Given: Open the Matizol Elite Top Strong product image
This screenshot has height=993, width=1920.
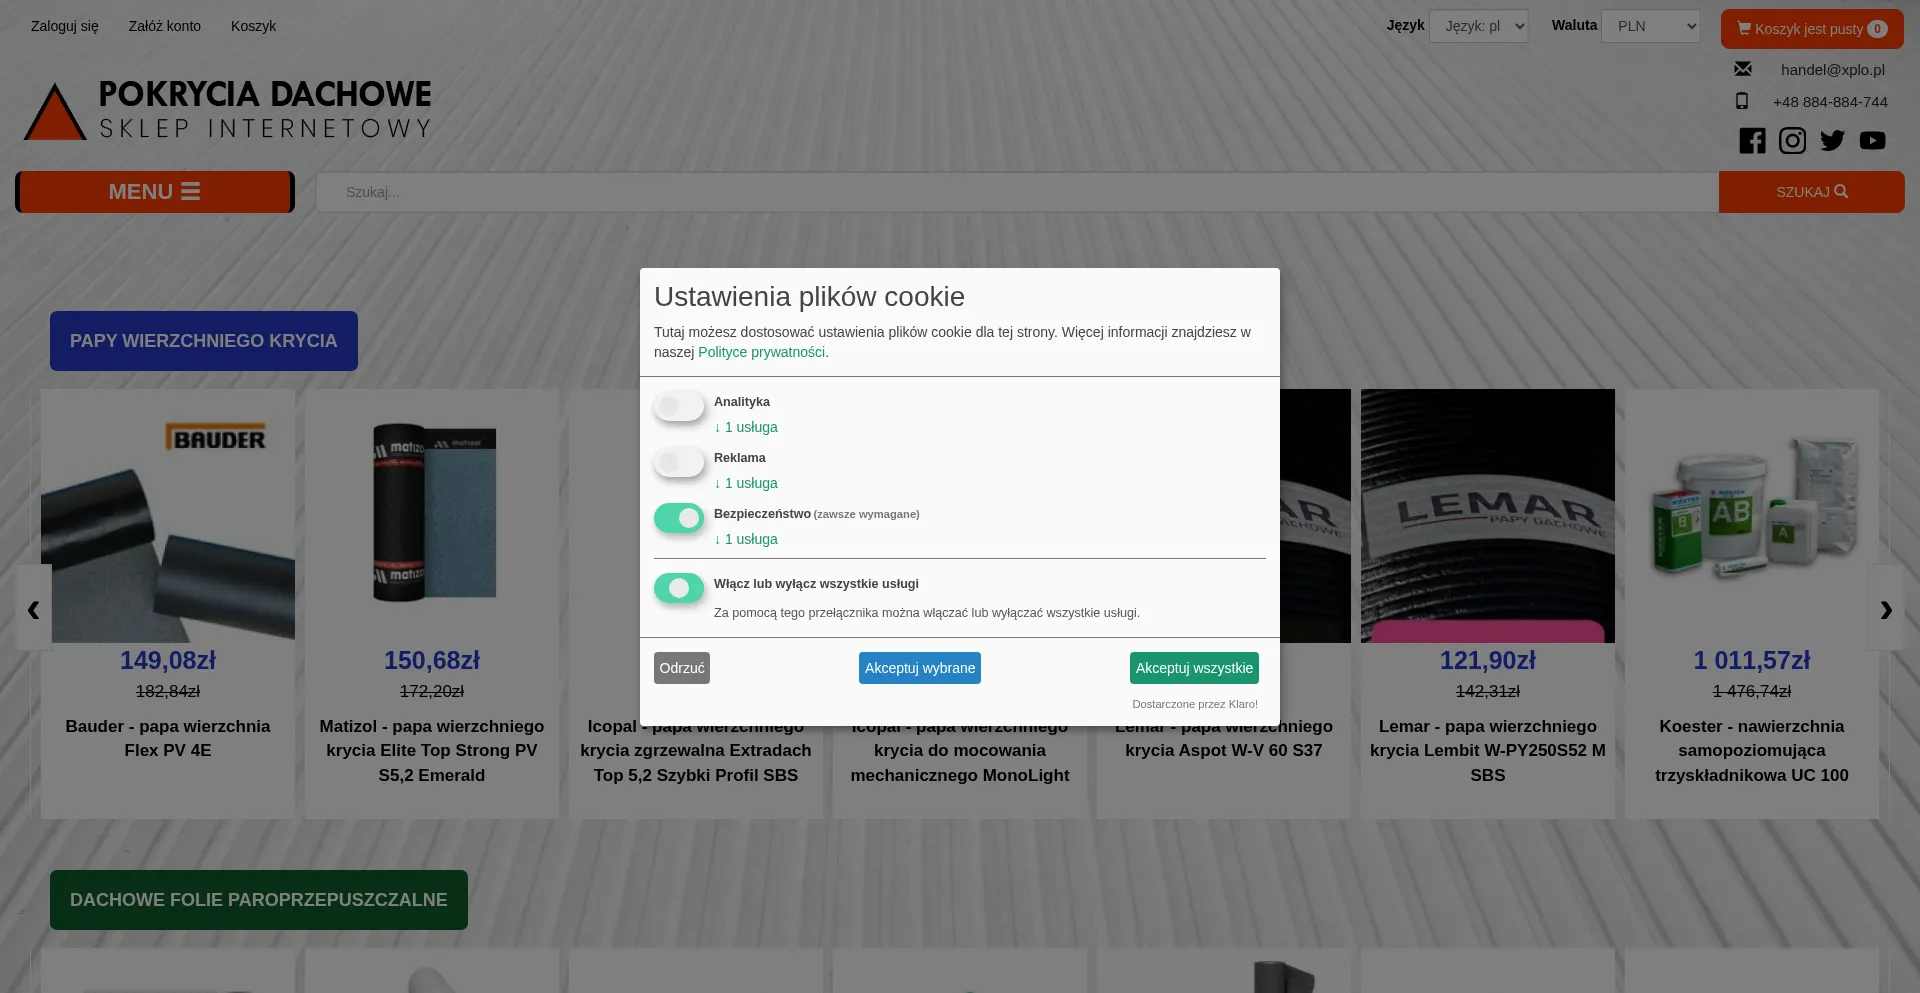Looking at the screenshot, I should [x=432, y=516].
